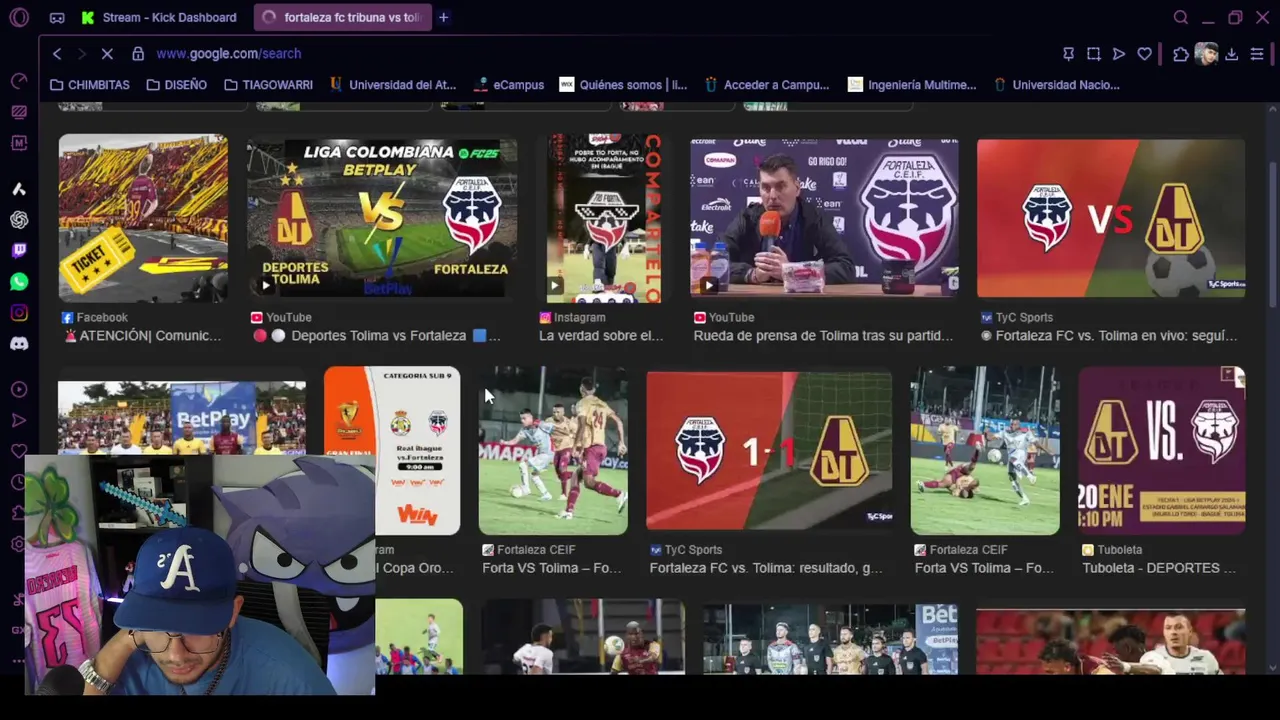The width and height of the screenshot is (1280, 720).
Task: Open the CHIMBITAS bookmarks folder
Action: tap(90, 85)
